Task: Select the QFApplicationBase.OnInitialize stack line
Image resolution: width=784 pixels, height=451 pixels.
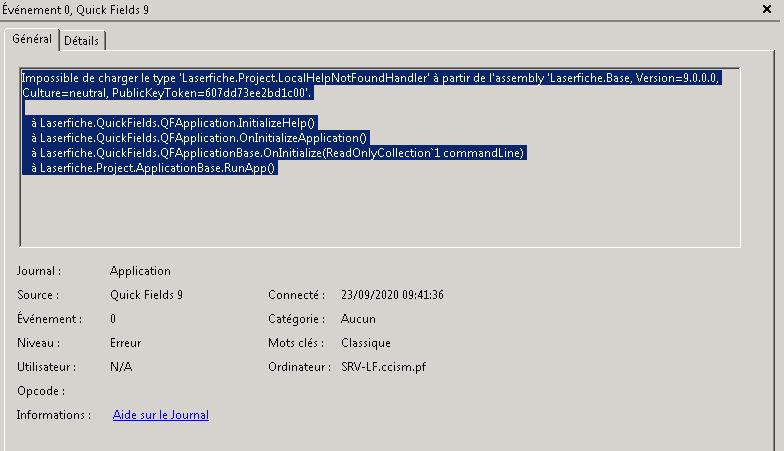Action: 278,153
